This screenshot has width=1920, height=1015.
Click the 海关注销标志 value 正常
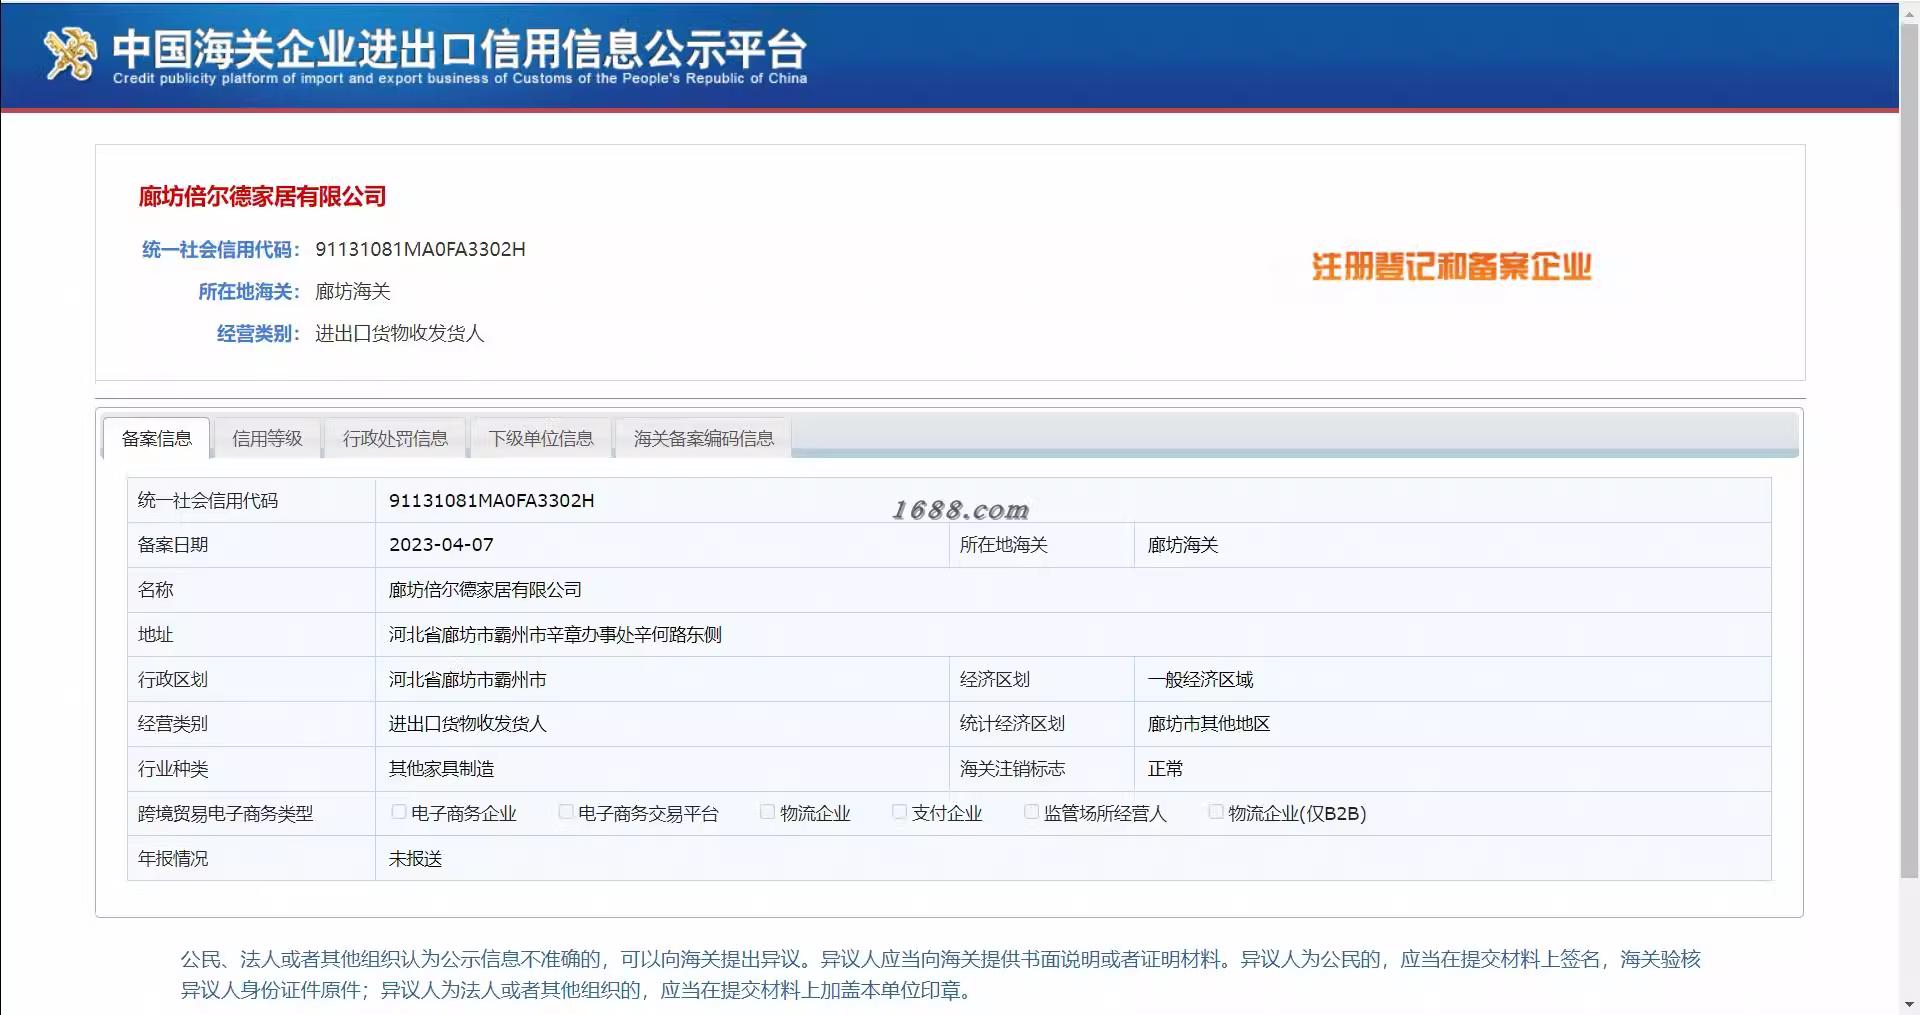tap(1165, 769)
